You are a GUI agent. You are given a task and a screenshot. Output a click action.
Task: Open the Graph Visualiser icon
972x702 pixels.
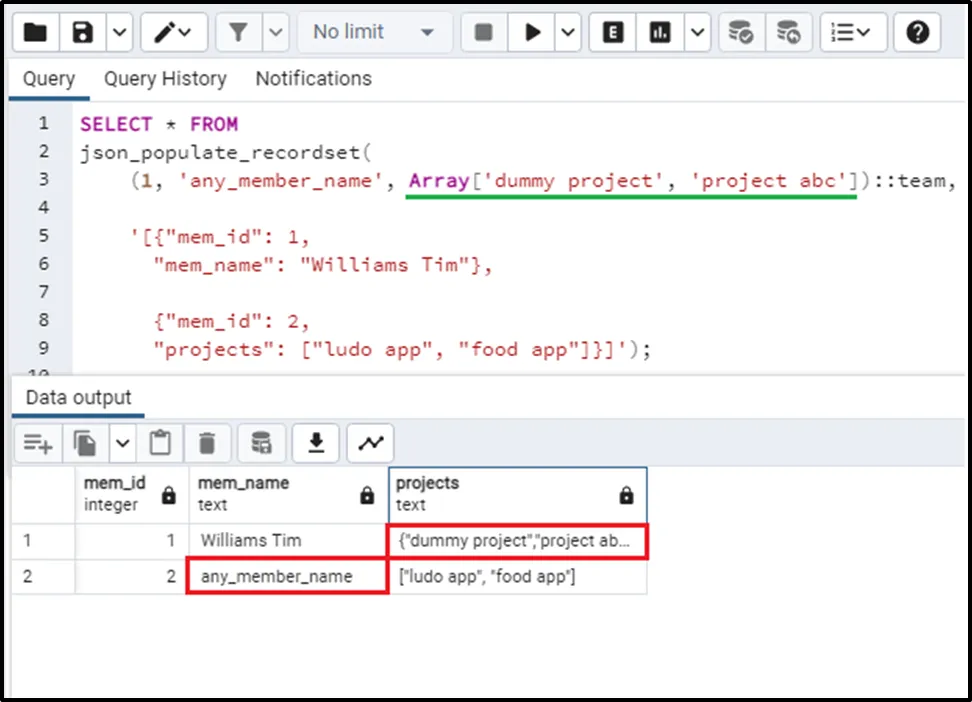click(370, 442)
